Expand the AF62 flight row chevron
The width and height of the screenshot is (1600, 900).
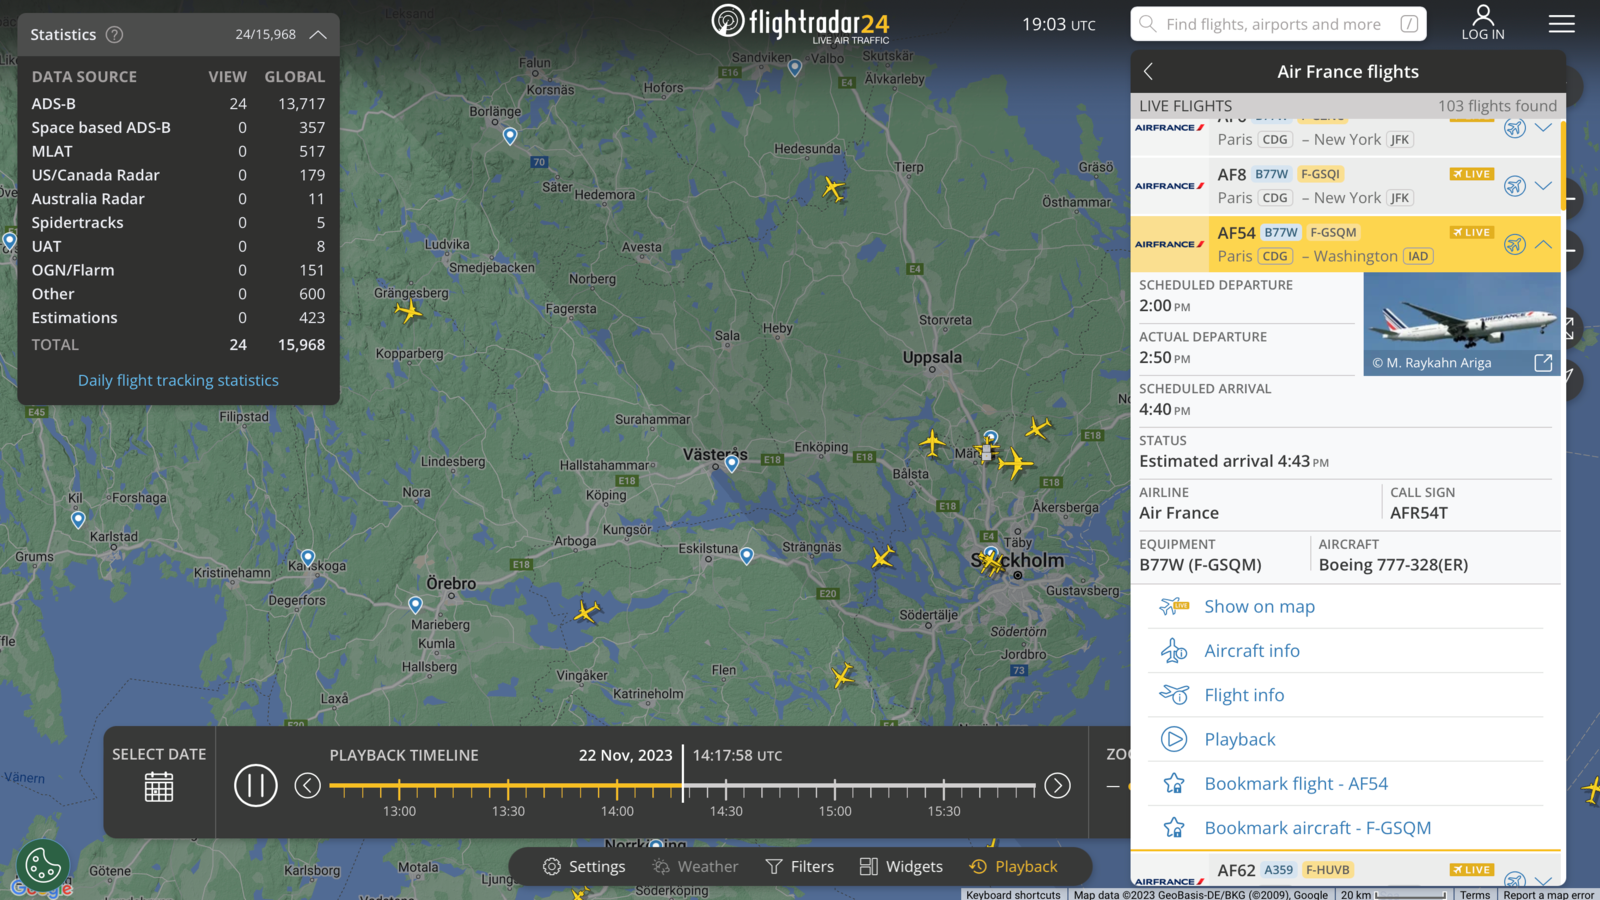click(1543, 880)
